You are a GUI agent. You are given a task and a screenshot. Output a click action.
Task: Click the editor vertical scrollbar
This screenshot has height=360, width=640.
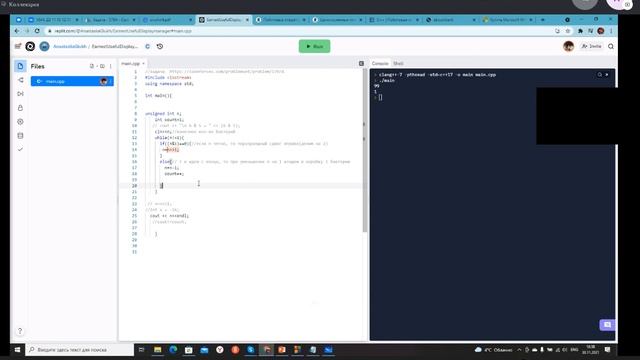[364, 151]
